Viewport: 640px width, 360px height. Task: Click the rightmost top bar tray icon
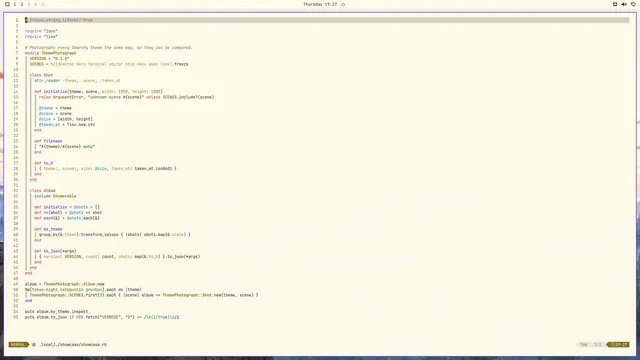click(x=633, y=4)
